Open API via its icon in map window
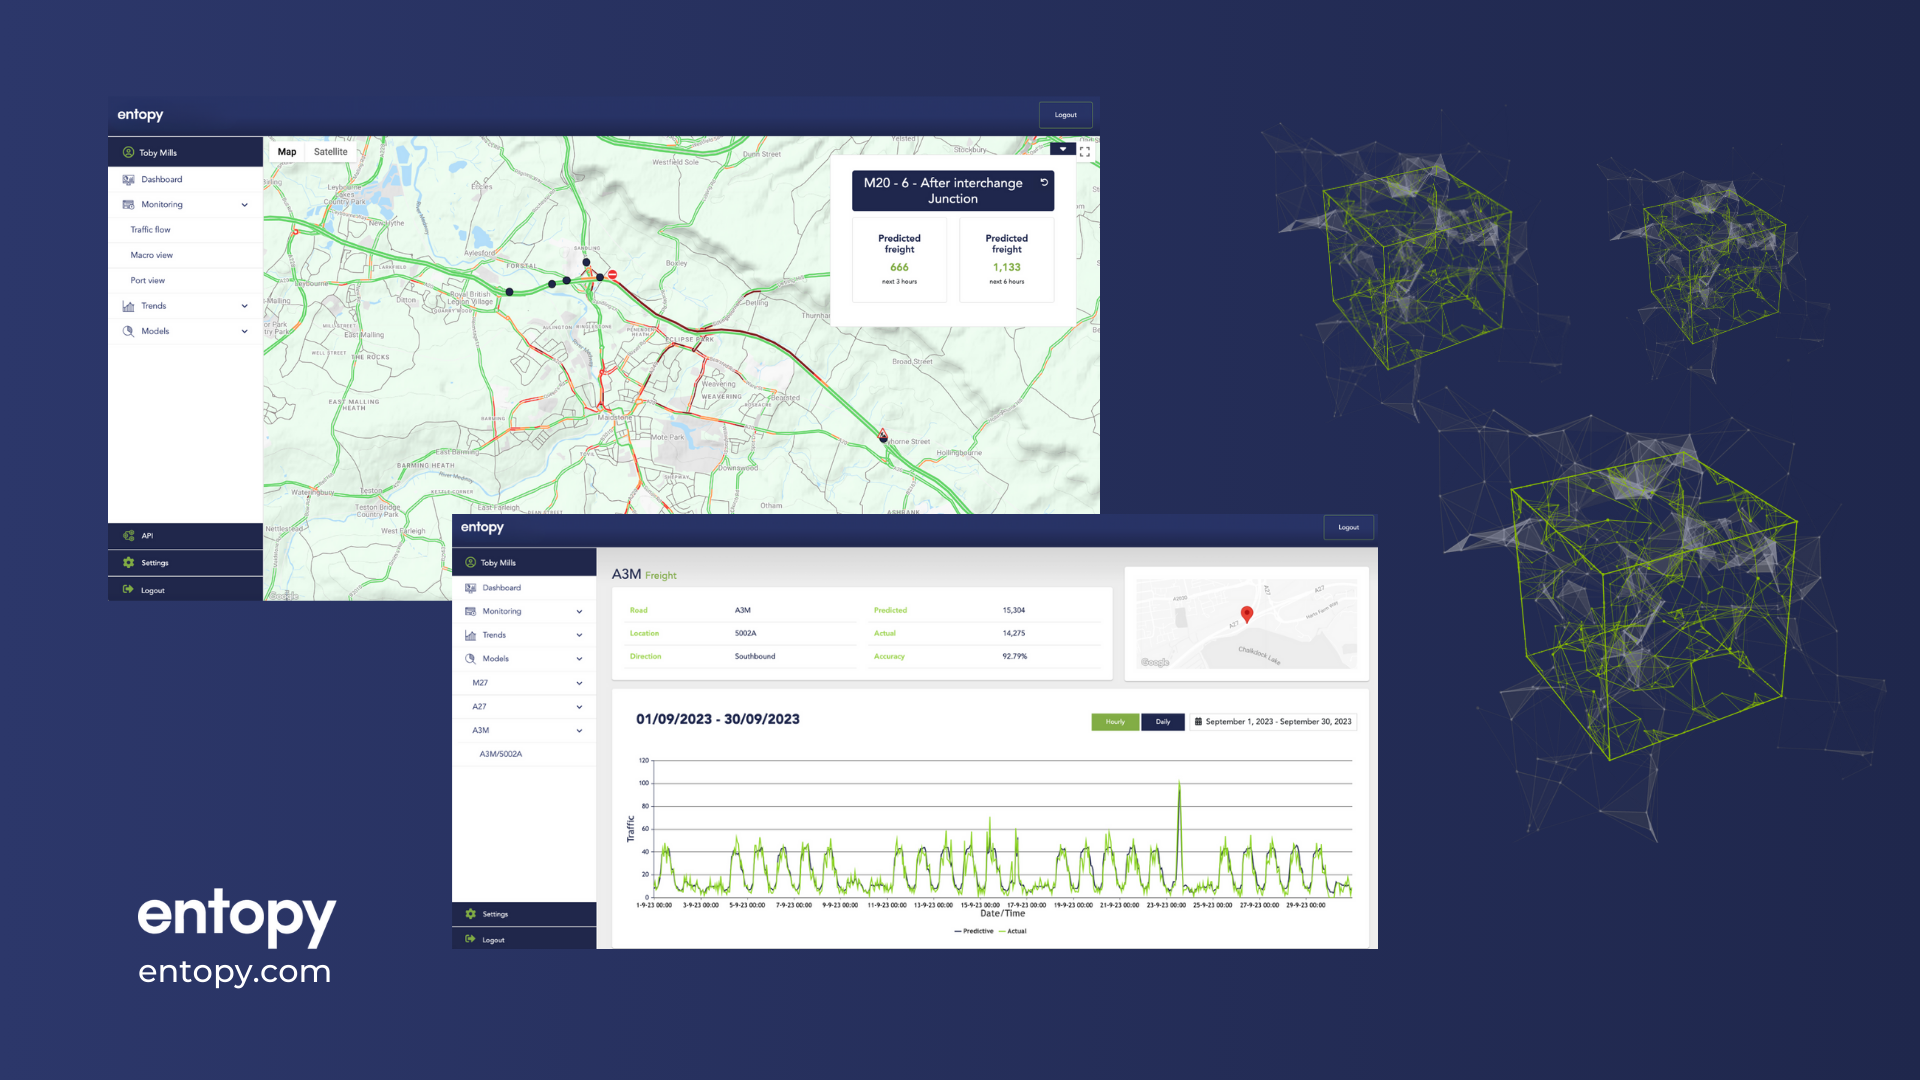 pyautogui.click(x=128, y=536)
